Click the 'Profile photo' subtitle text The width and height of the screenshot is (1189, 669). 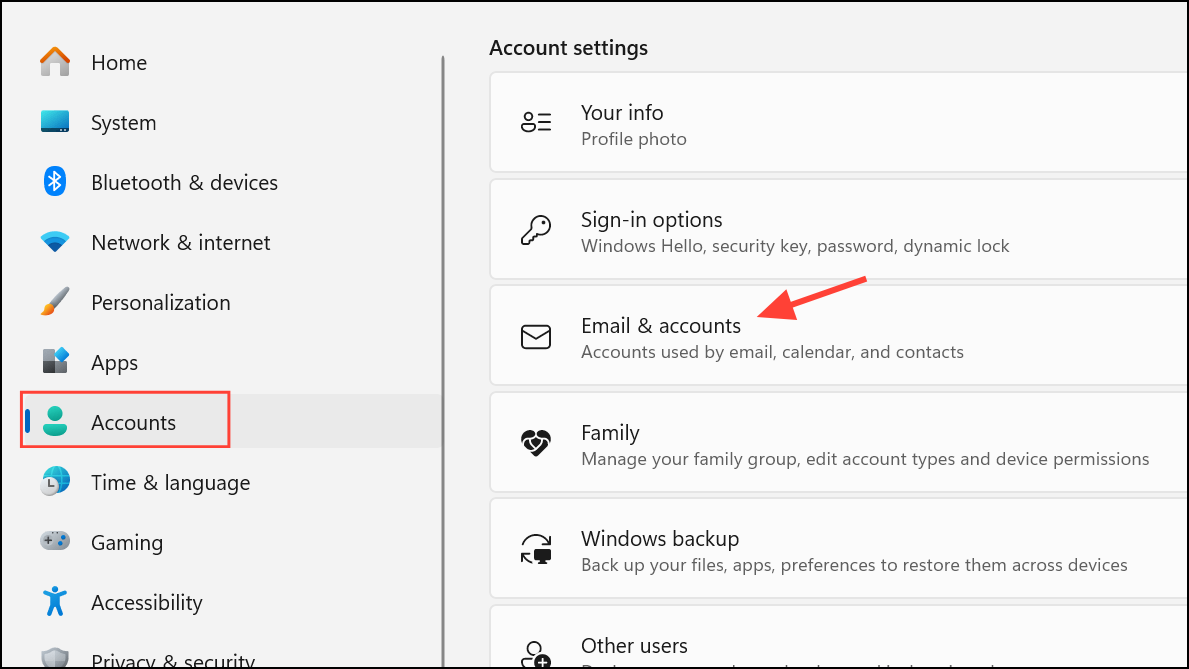coord(634,139)
